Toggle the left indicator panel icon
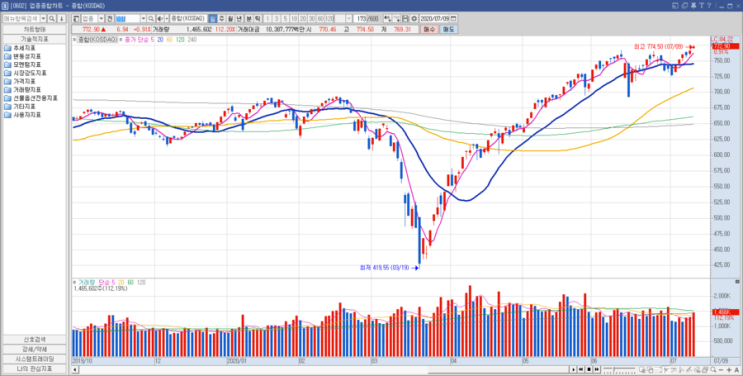The image size is (743, 376). [x=76, y=18]
